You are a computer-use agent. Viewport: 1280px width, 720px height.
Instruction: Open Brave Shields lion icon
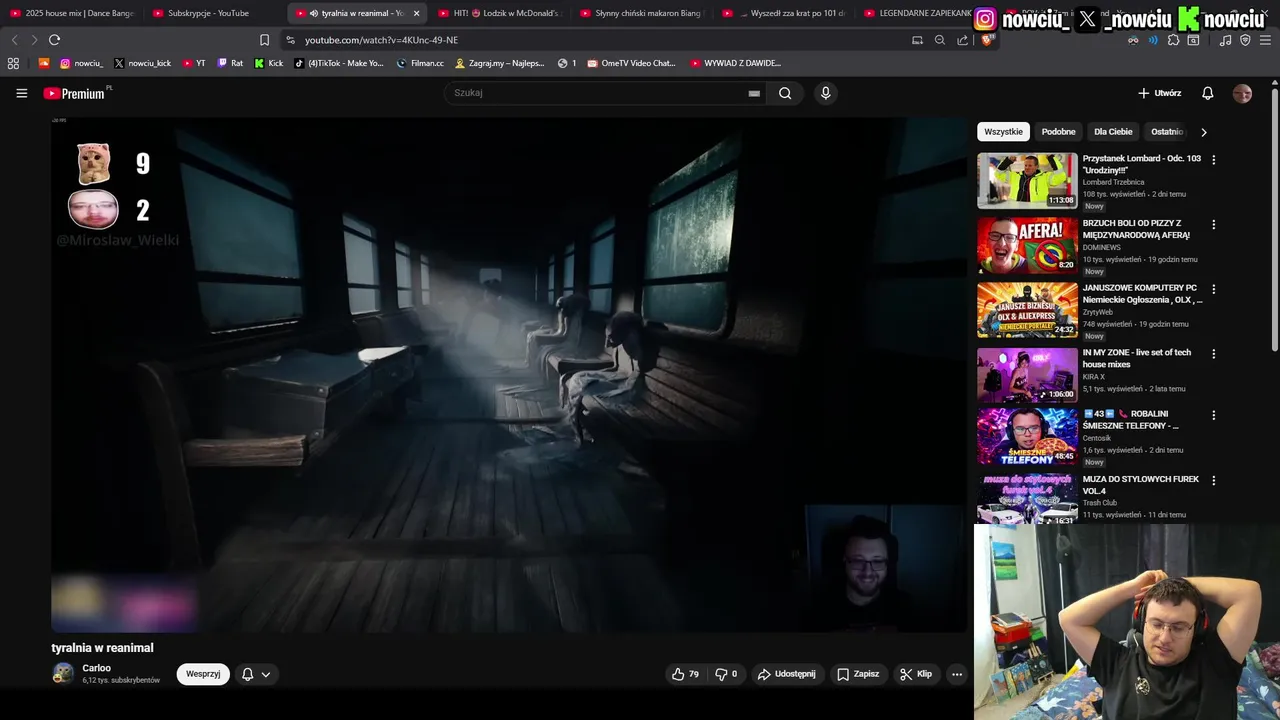(987, 40)
